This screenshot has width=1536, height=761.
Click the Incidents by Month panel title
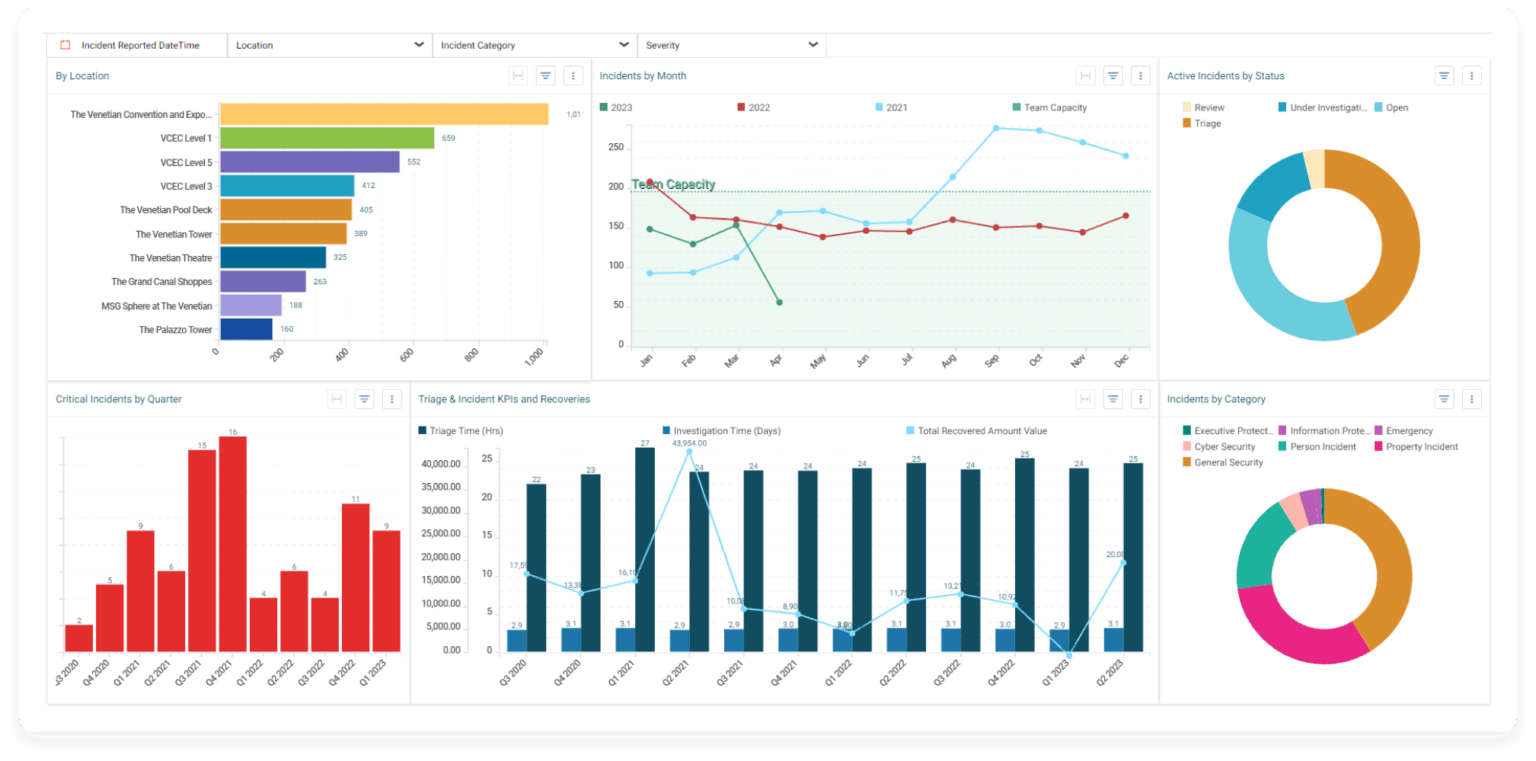click(644, 75)
